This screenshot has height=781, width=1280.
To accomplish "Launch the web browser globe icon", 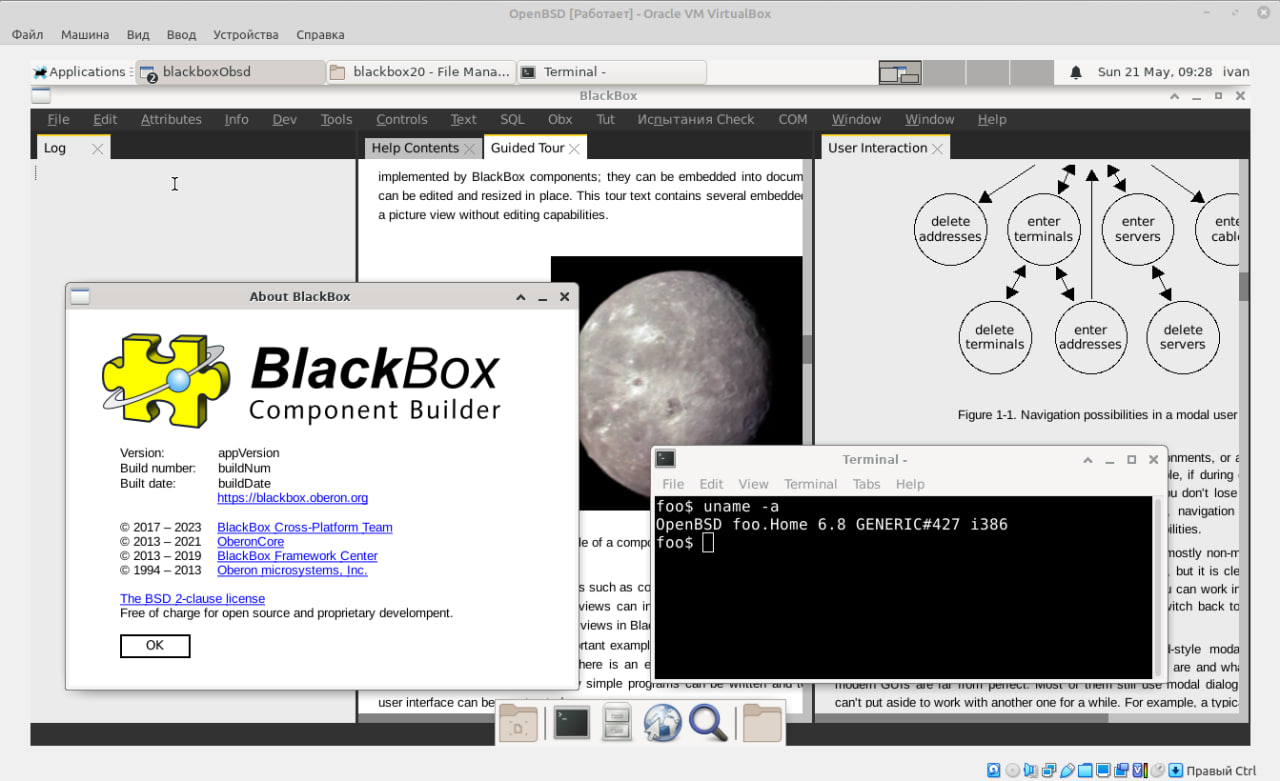I will tap(662, 723).
